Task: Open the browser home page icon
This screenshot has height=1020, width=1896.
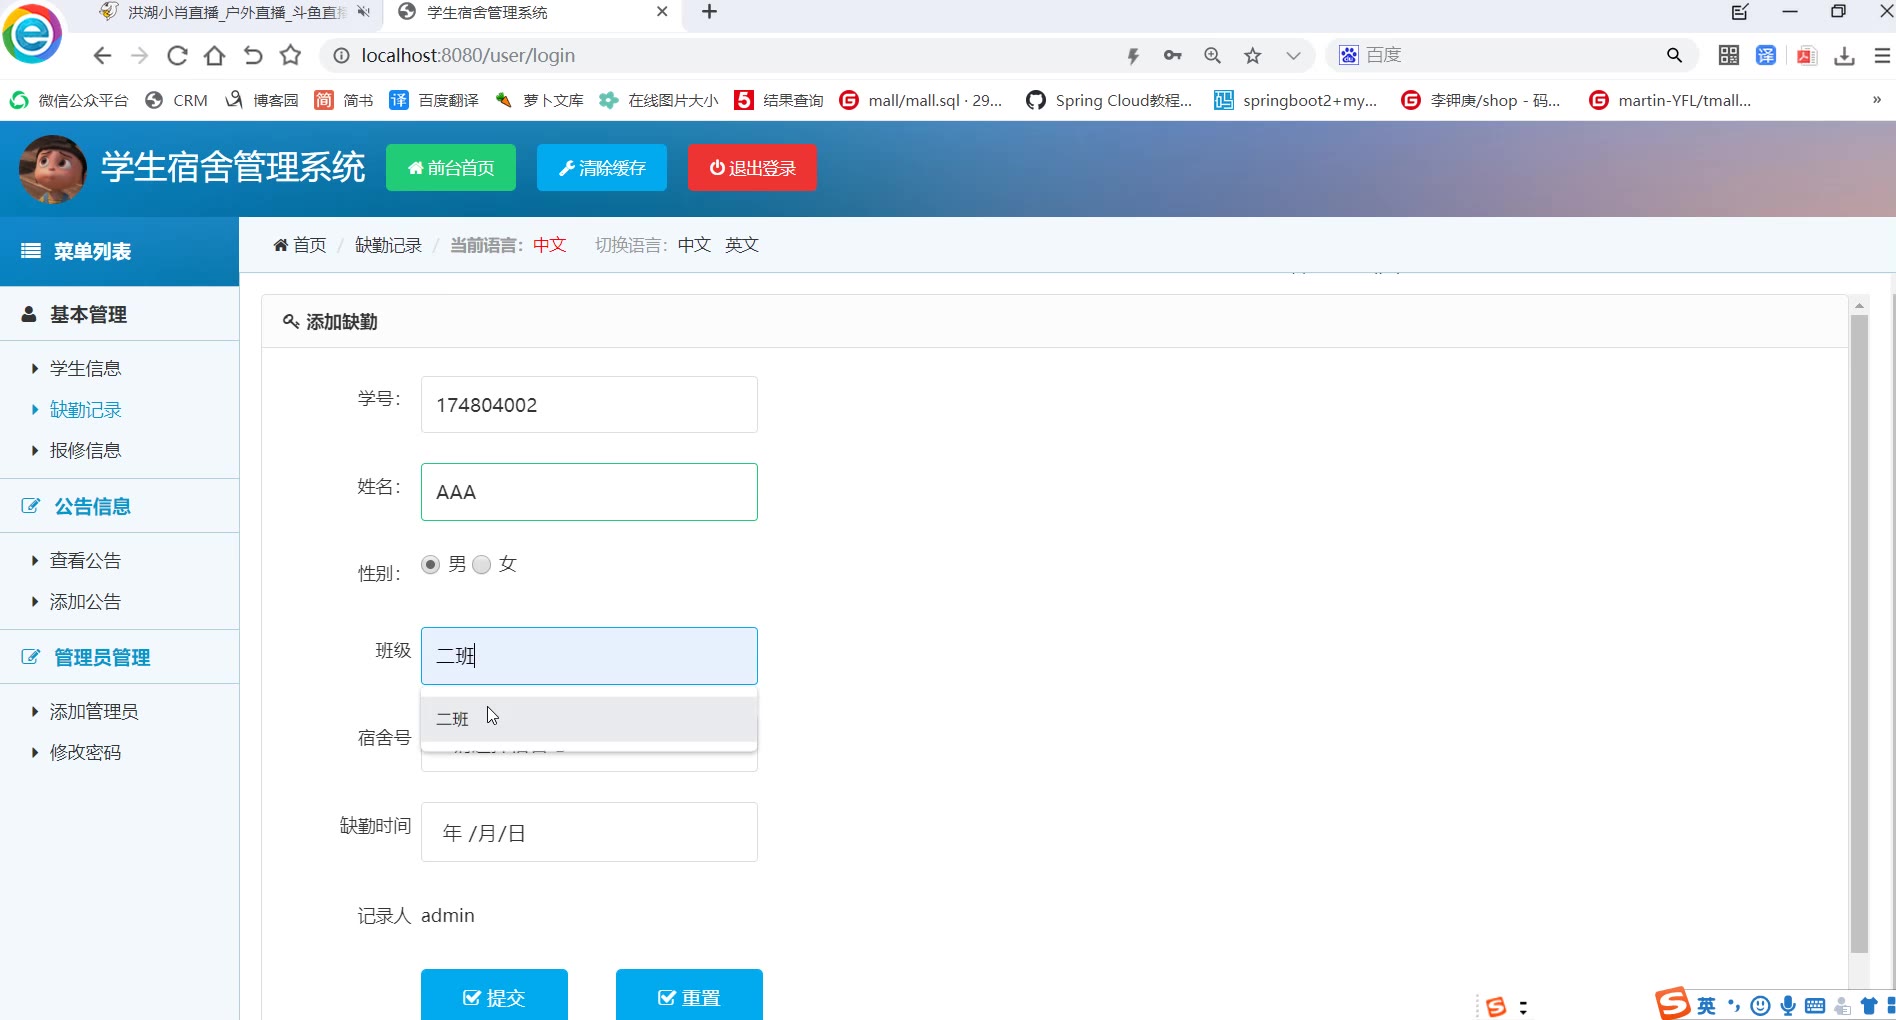Action: [x=215, y=56]
